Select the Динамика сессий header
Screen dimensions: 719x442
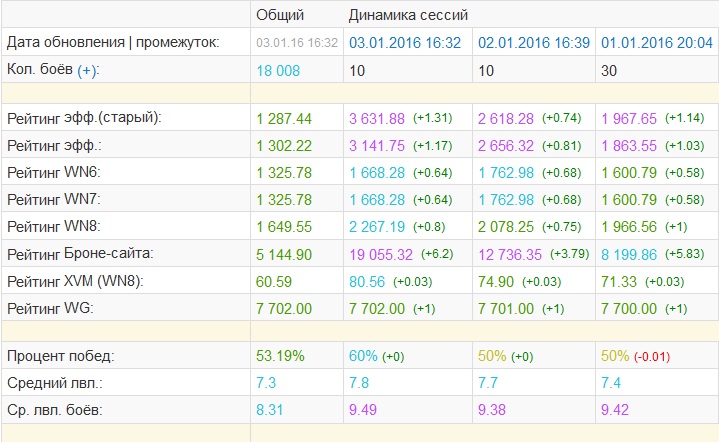[x=408, y=15]
